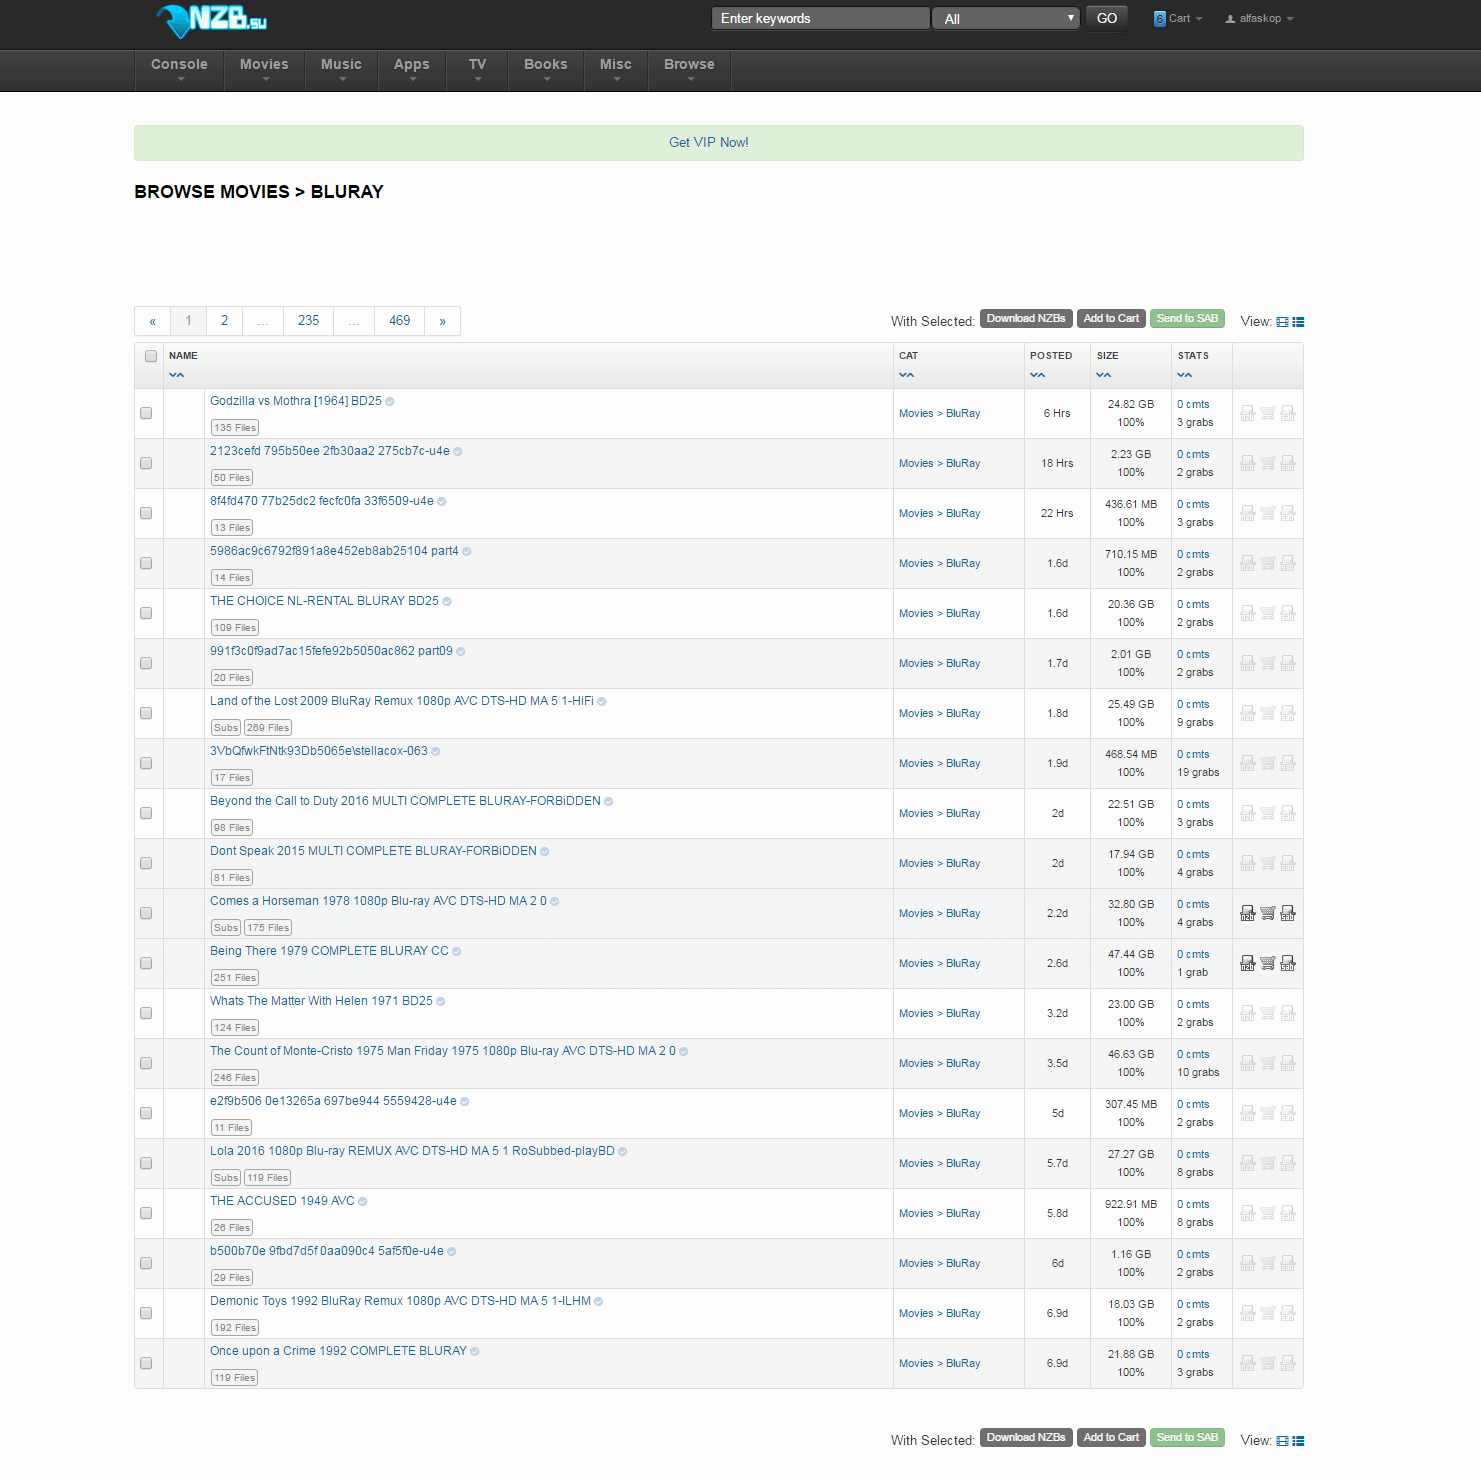Open the All category search dropdown
The width and height of the screenshot is (1481, 1481).
click(1006, 18)
